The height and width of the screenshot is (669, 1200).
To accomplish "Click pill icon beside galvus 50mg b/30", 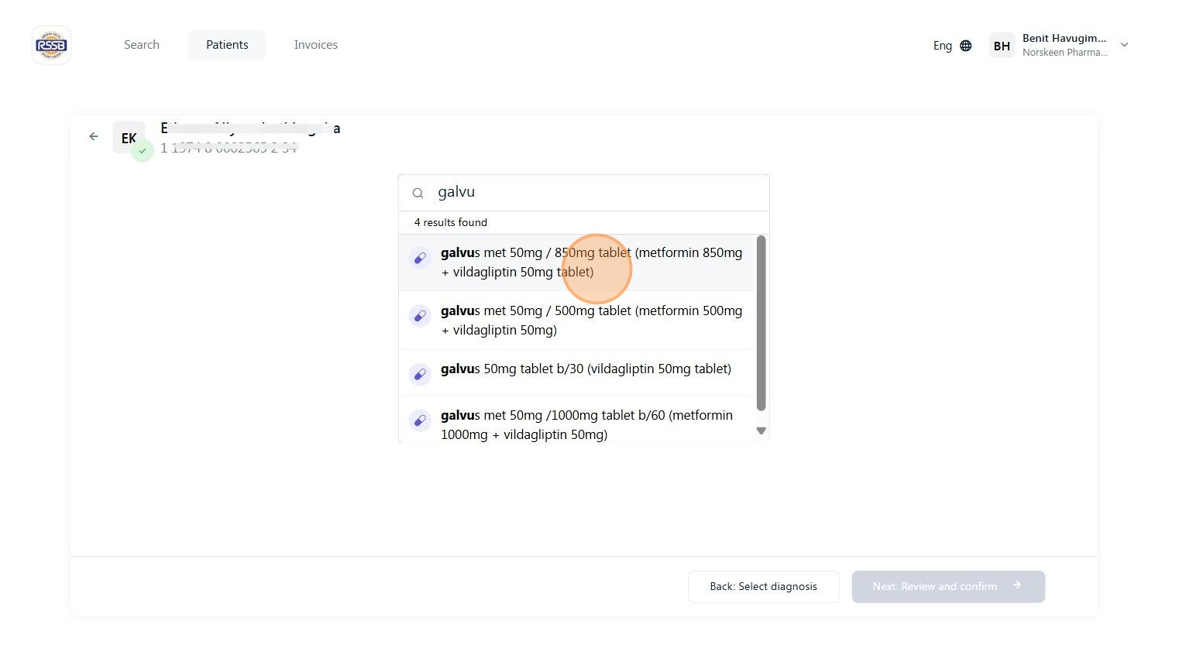I will tap(420, 374).
